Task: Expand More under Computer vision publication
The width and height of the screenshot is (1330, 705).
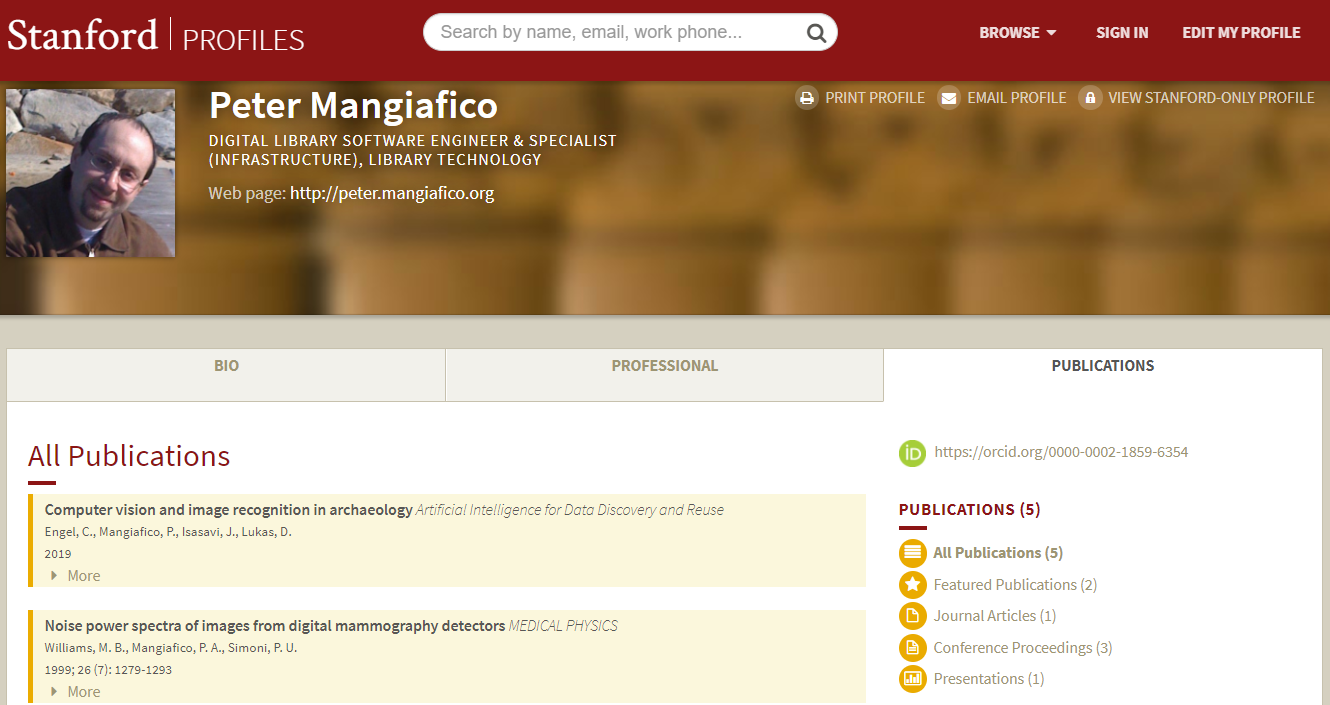Action: pos(75,576)
